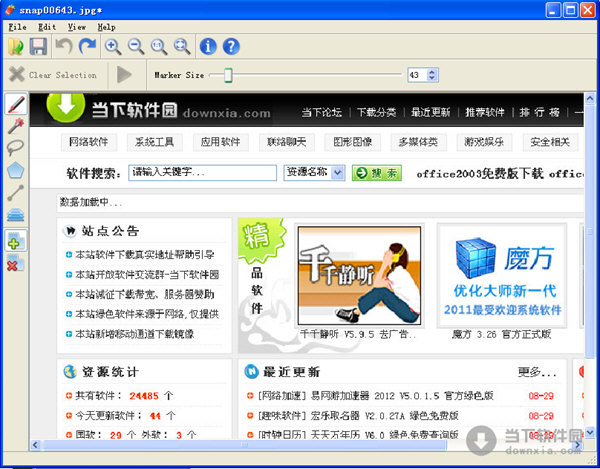
Task: Select the blue stacked layers tool
Action: point(16,215)
